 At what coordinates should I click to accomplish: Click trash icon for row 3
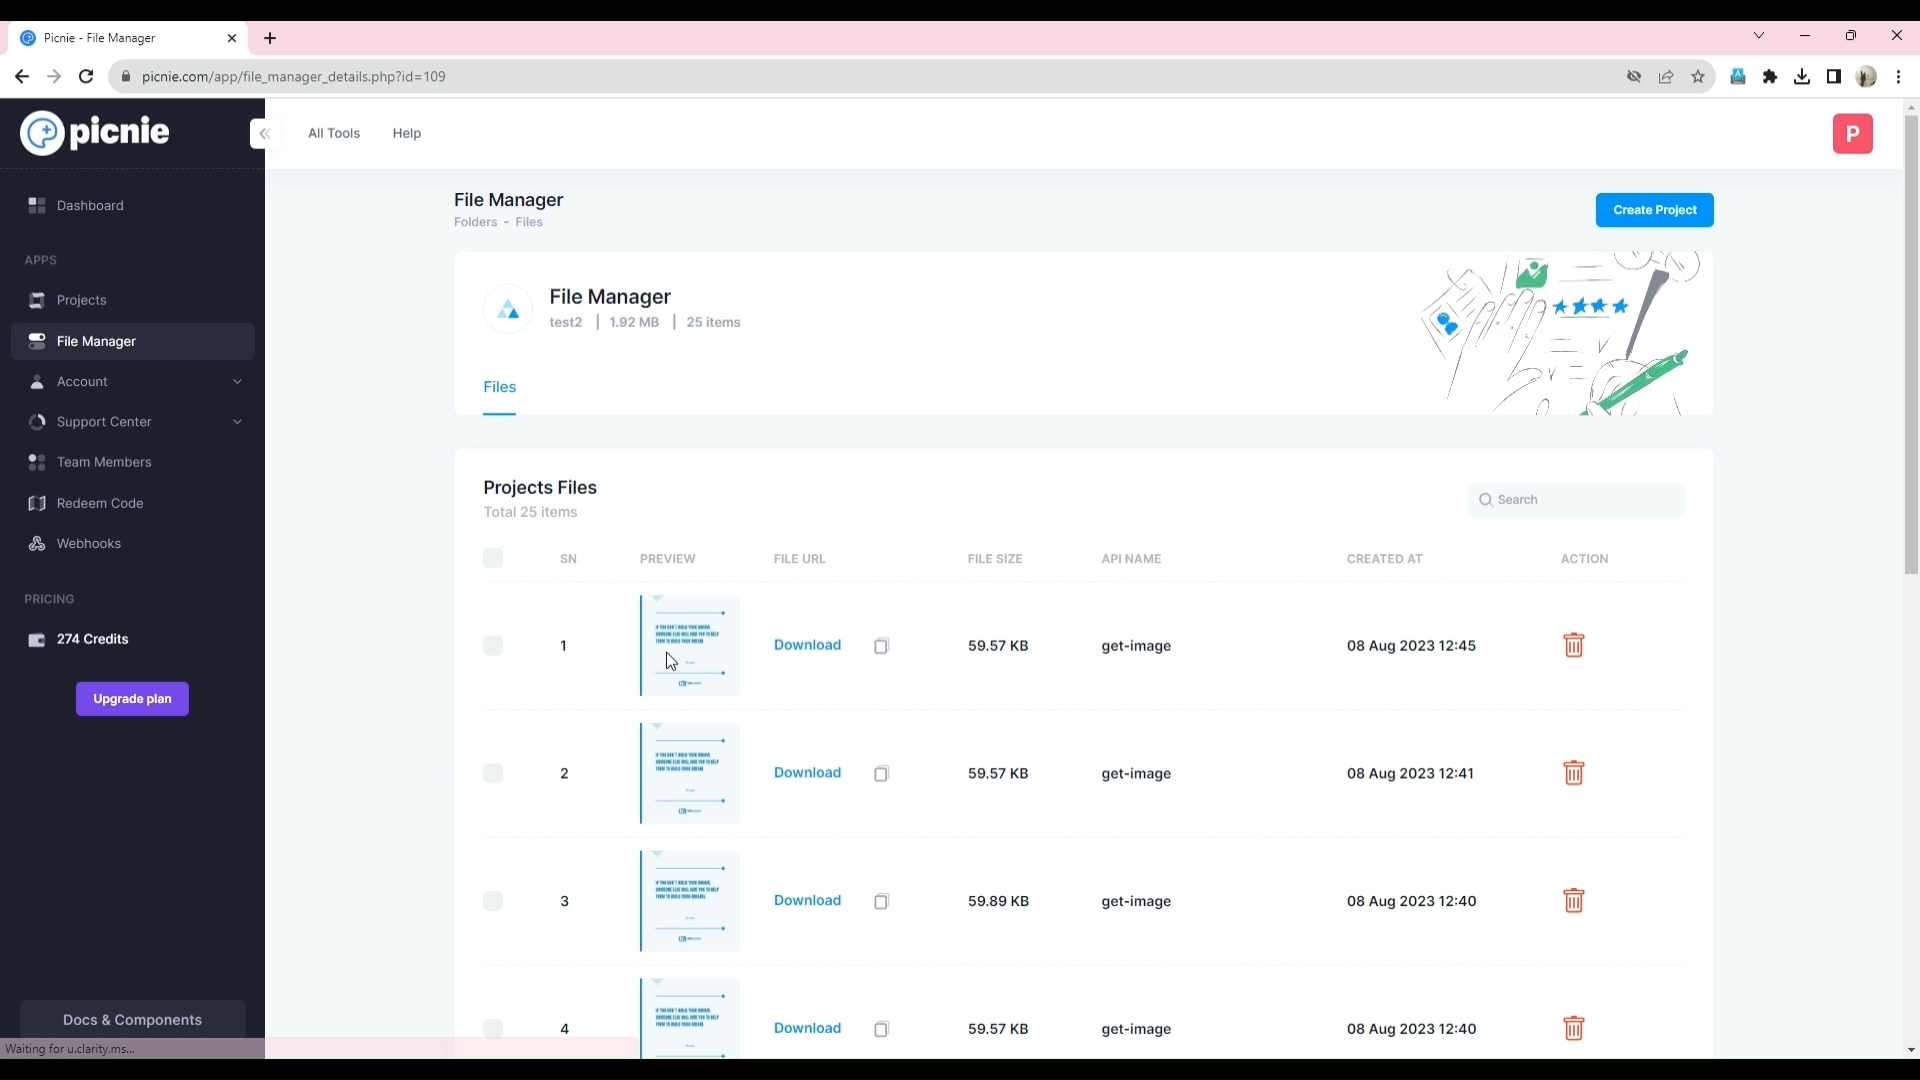pos(1573,901)
